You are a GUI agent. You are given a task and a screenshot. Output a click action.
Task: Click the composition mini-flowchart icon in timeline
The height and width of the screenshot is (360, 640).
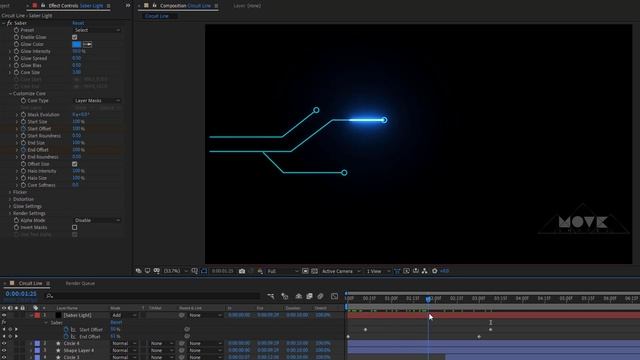(271, 296)
